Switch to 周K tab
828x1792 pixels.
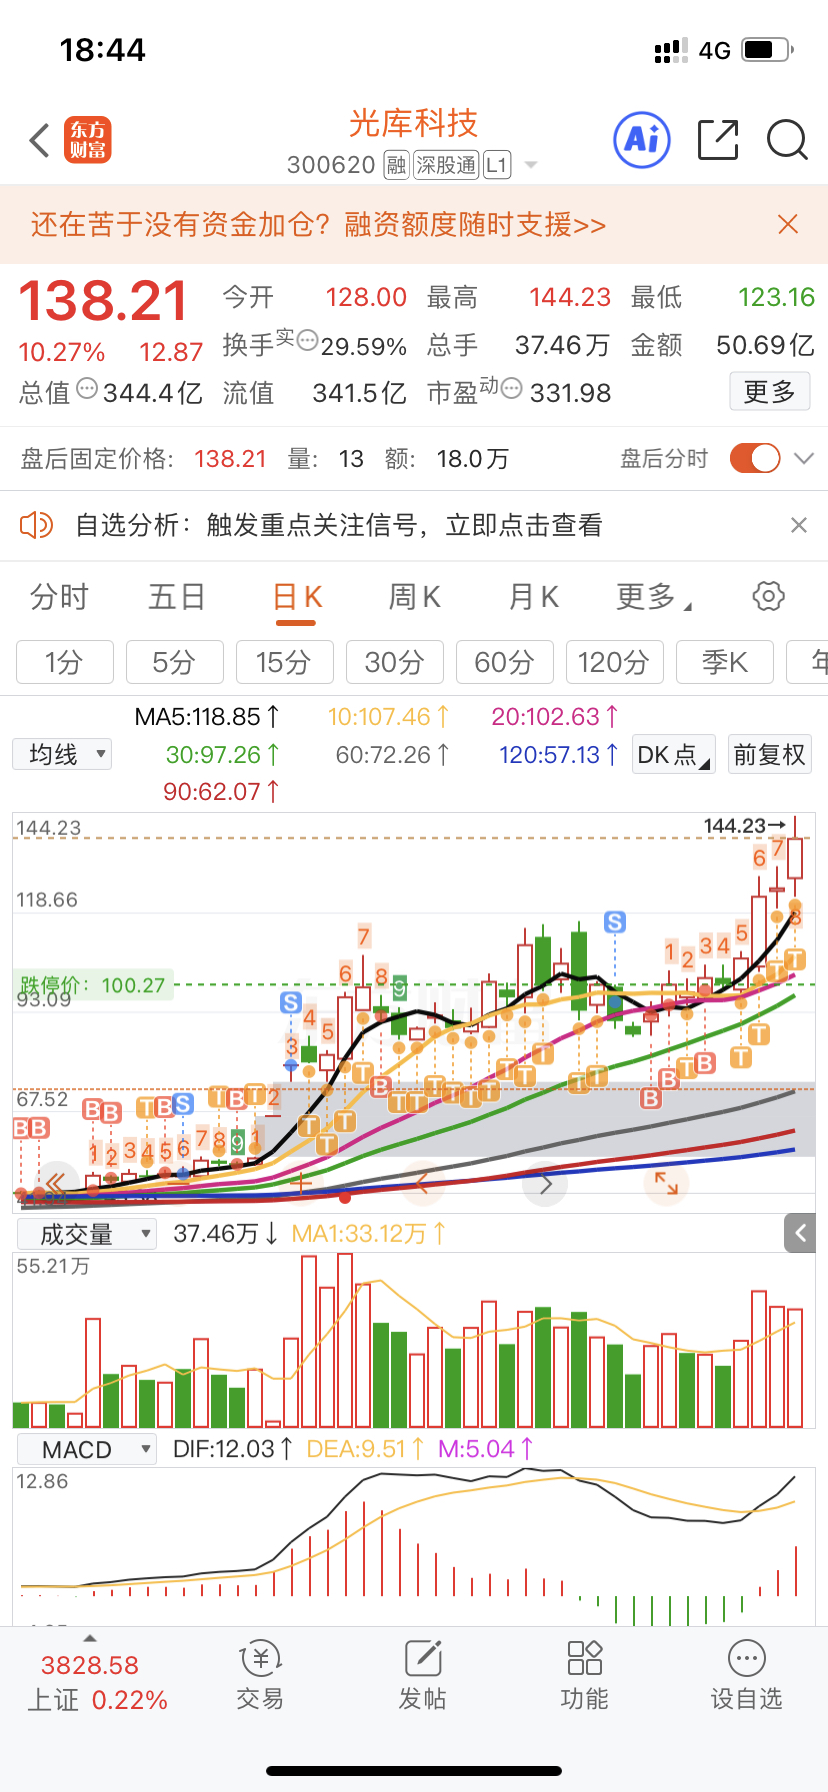(414, 597)
